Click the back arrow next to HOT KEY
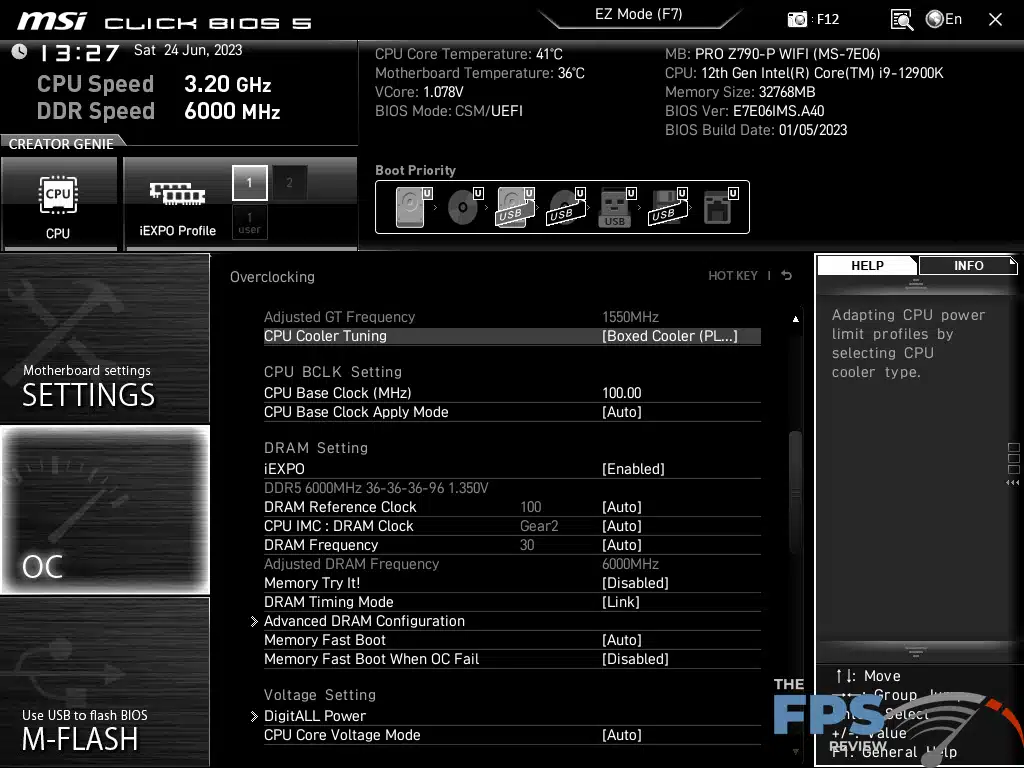 point(787,276)
